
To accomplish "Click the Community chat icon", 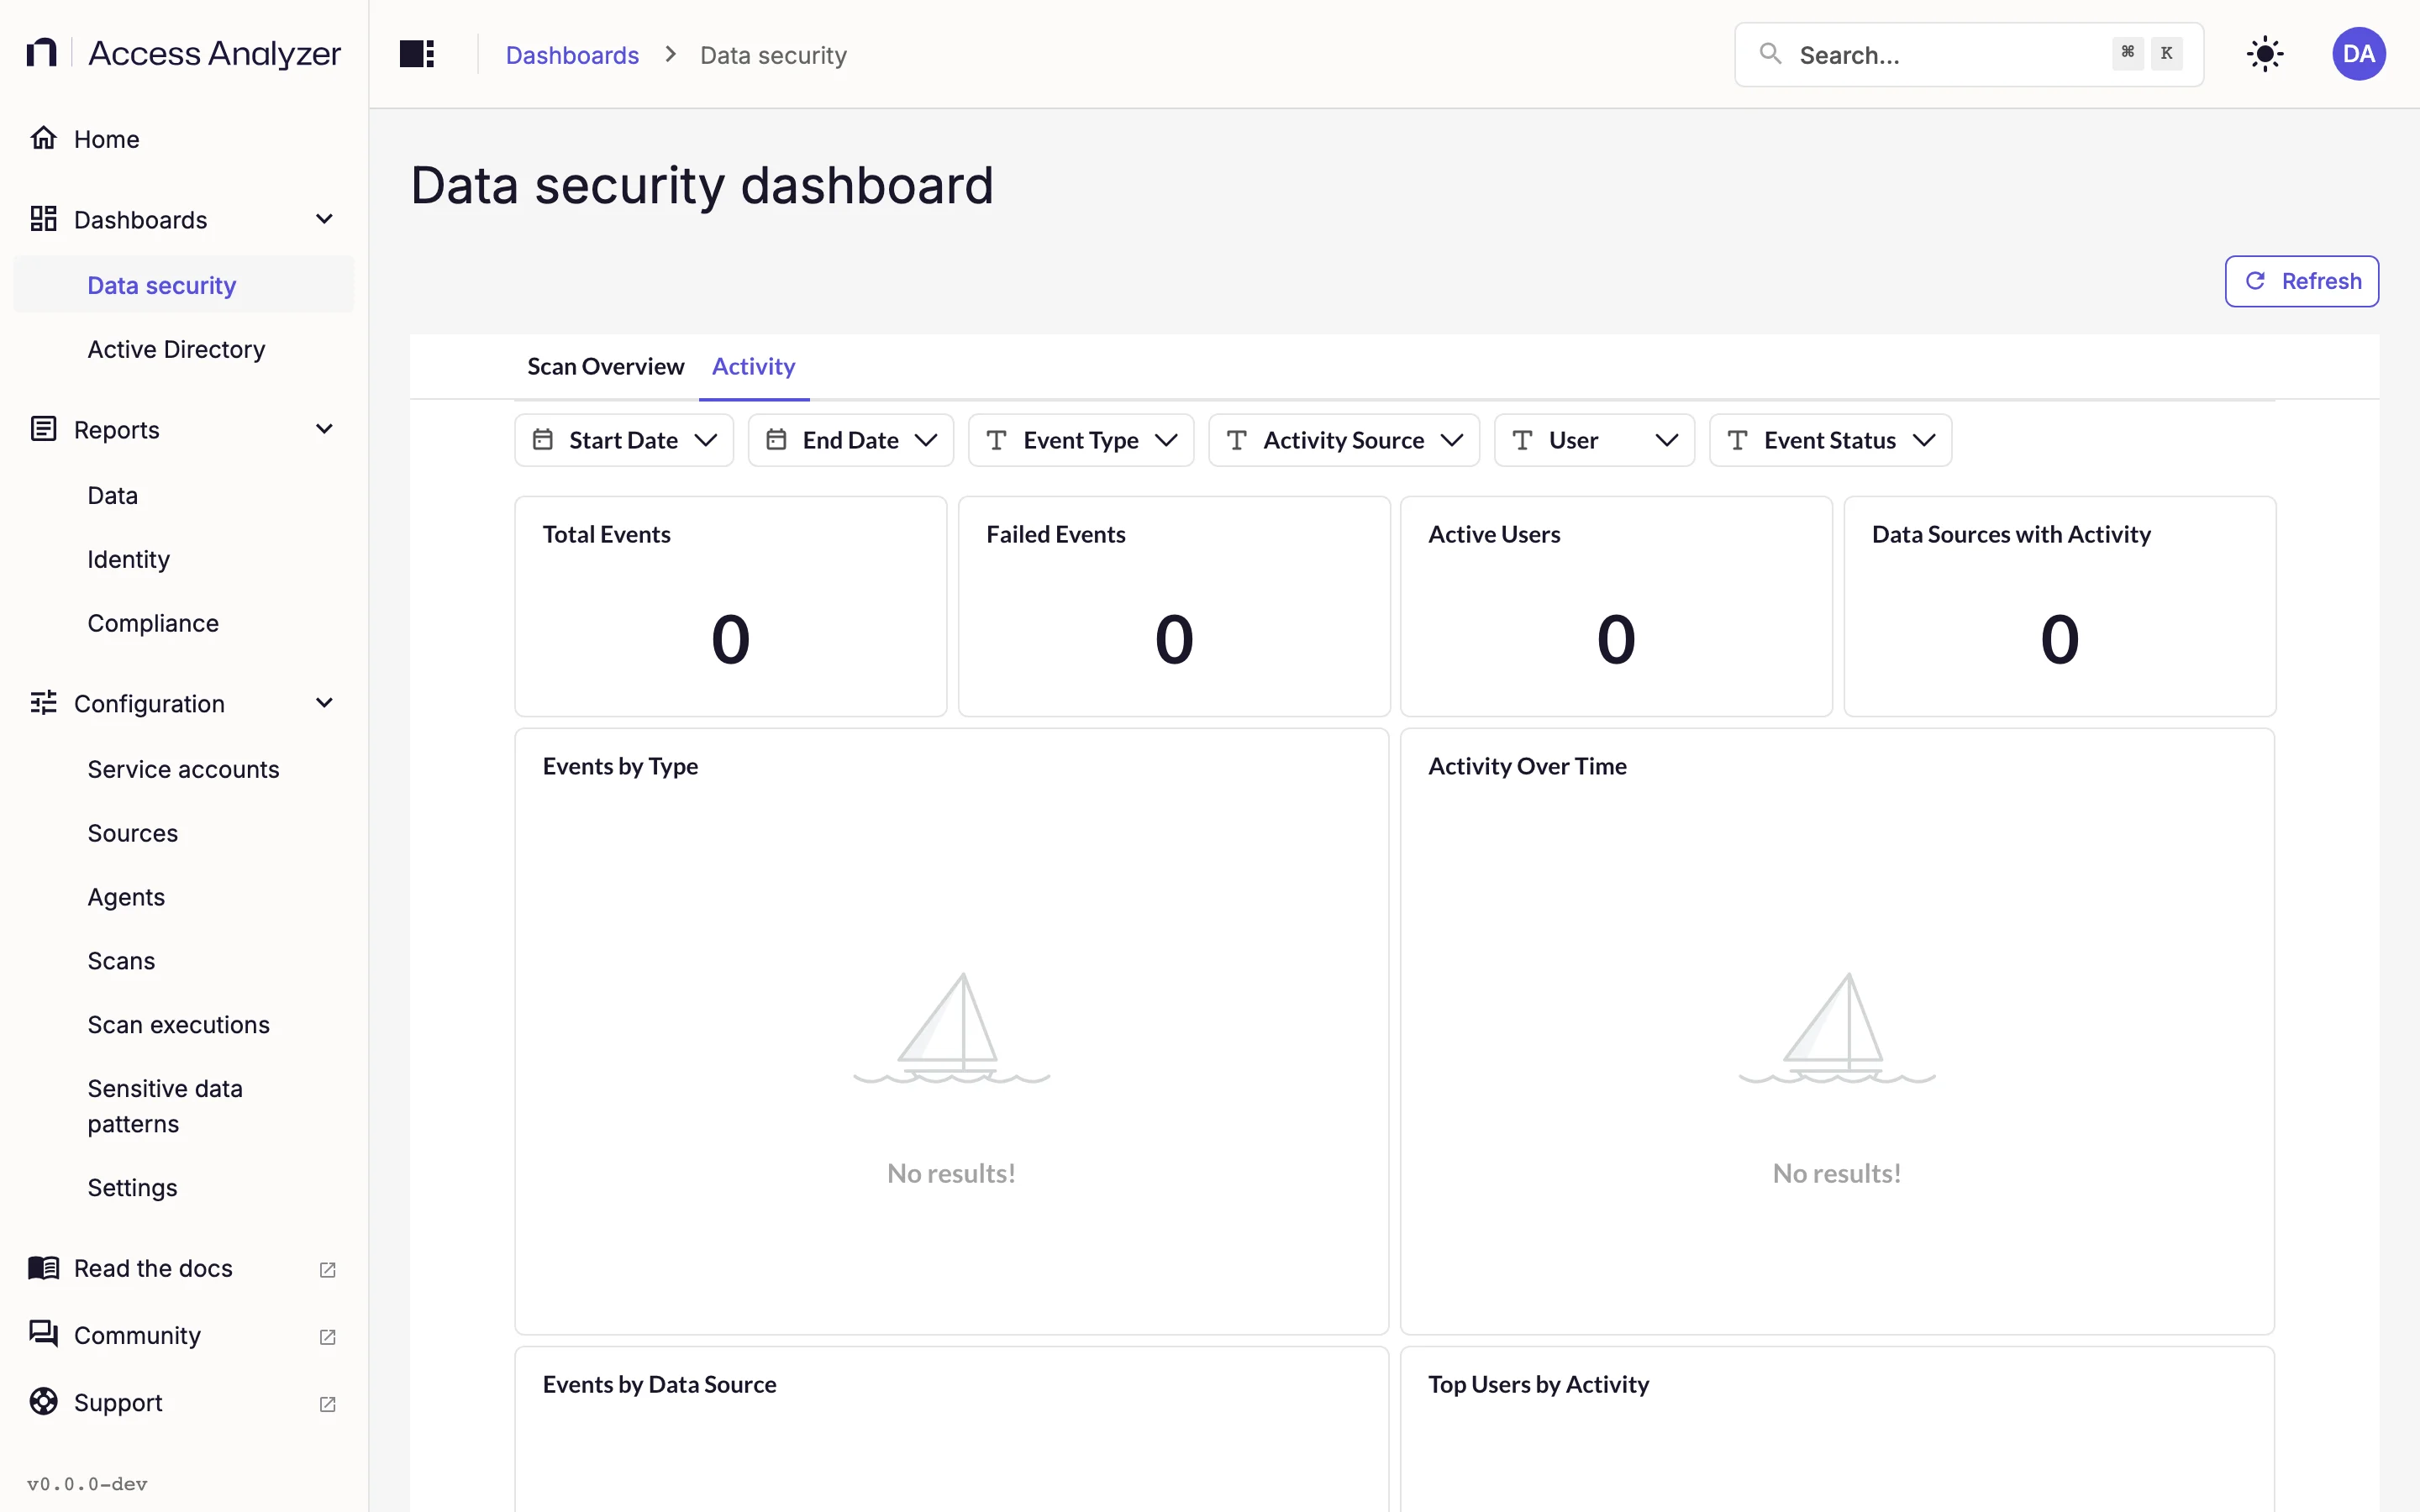I will point(43,1334).
